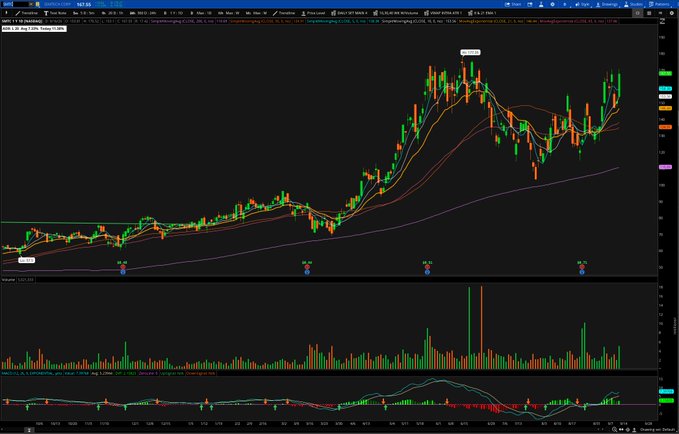Click the yellow symbol link icon
The height and width of the screenshot is (434, 679).
[38, 4]
